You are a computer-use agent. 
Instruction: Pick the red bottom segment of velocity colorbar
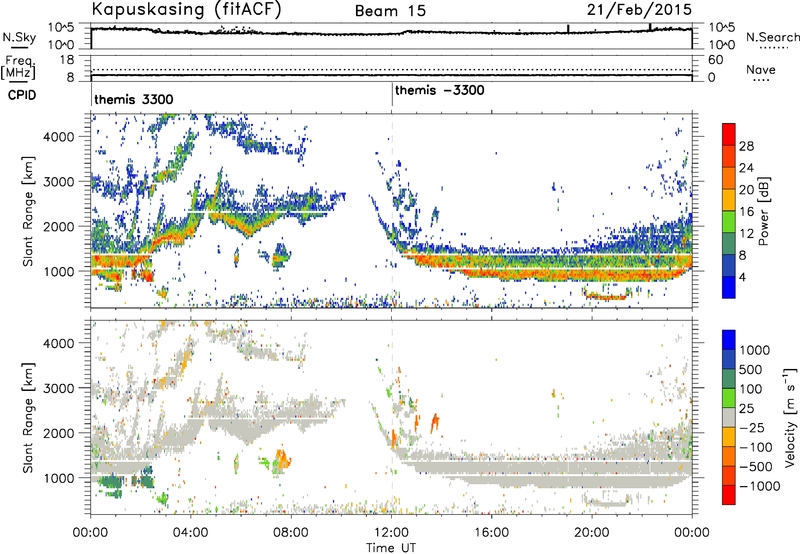[729, 495]
